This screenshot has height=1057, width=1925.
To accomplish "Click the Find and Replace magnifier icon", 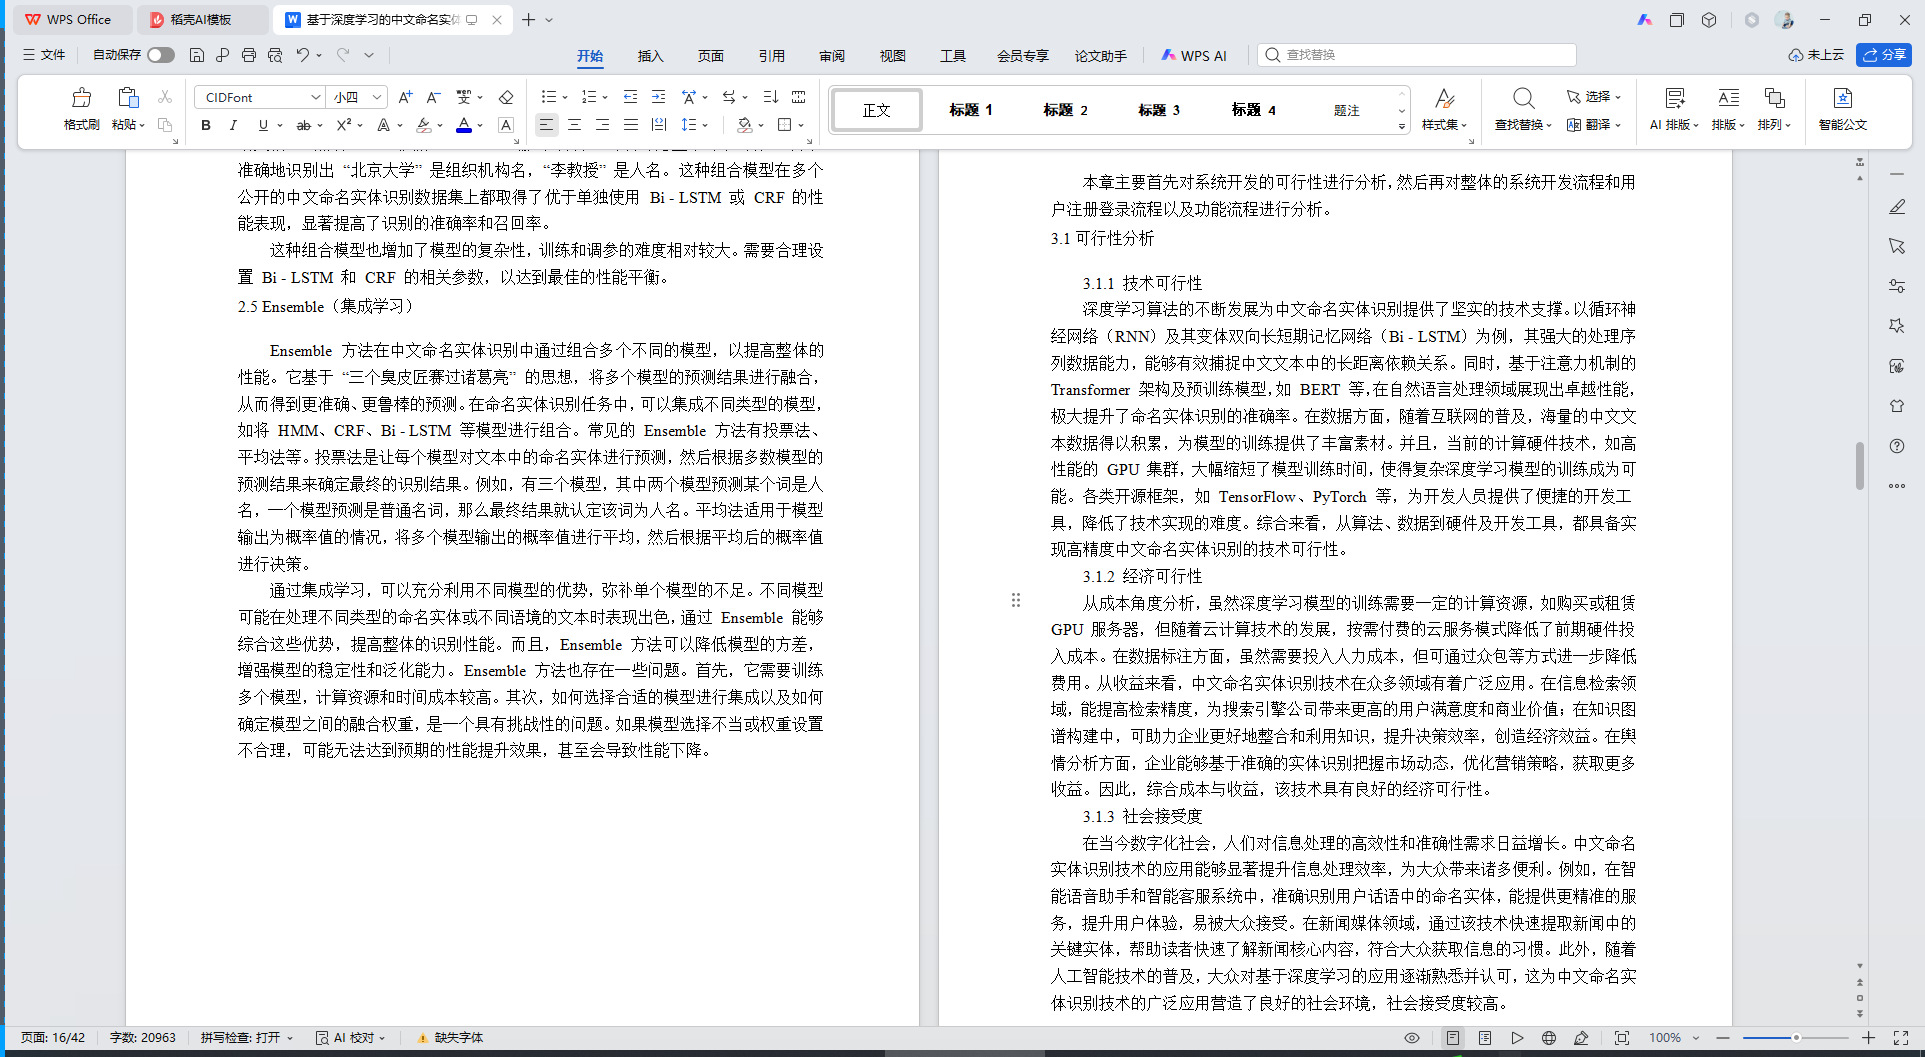I will [x=1523, y=98].
